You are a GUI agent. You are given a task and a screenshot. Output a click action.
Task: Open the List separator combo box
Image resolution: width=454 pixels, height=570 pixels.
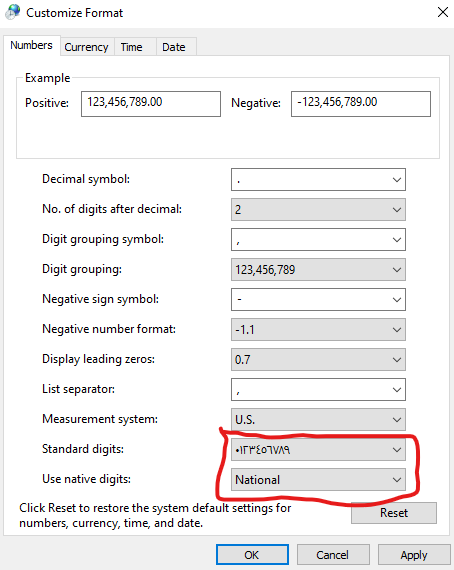pos(318,390)
